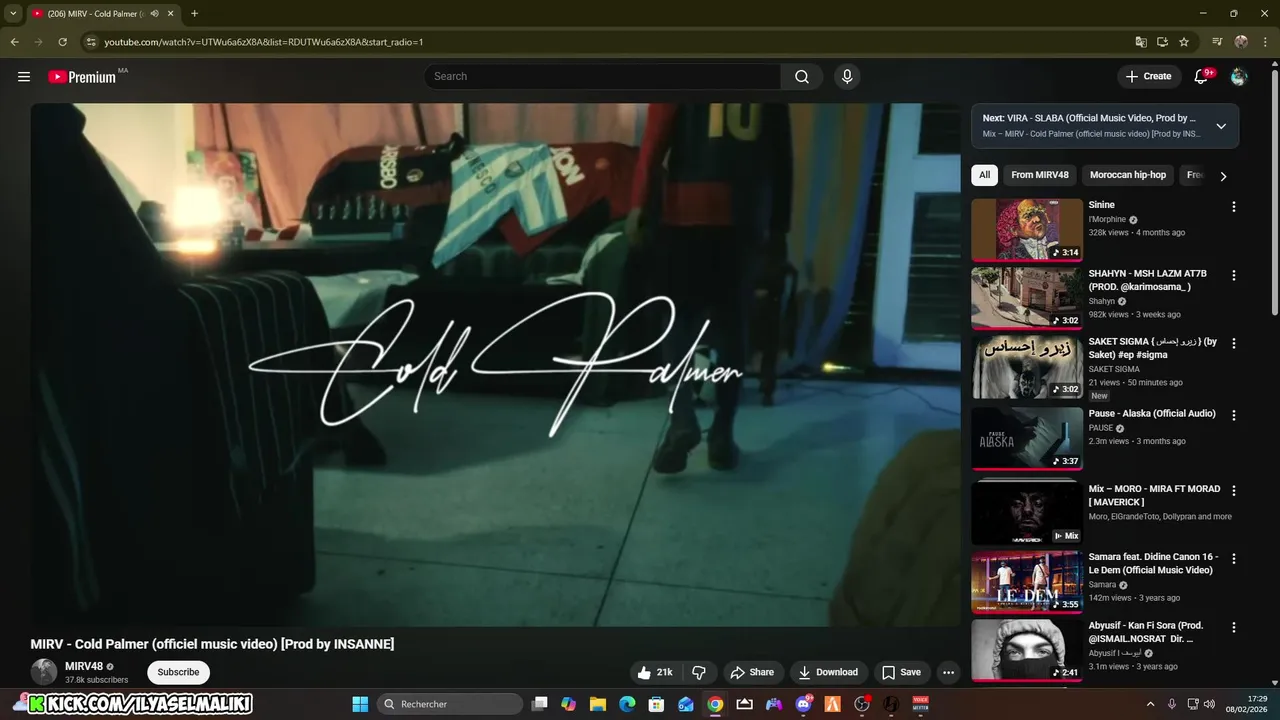Open options for Sinine video
Screen dimensions: 1280x720
(x=1233, y=207)
